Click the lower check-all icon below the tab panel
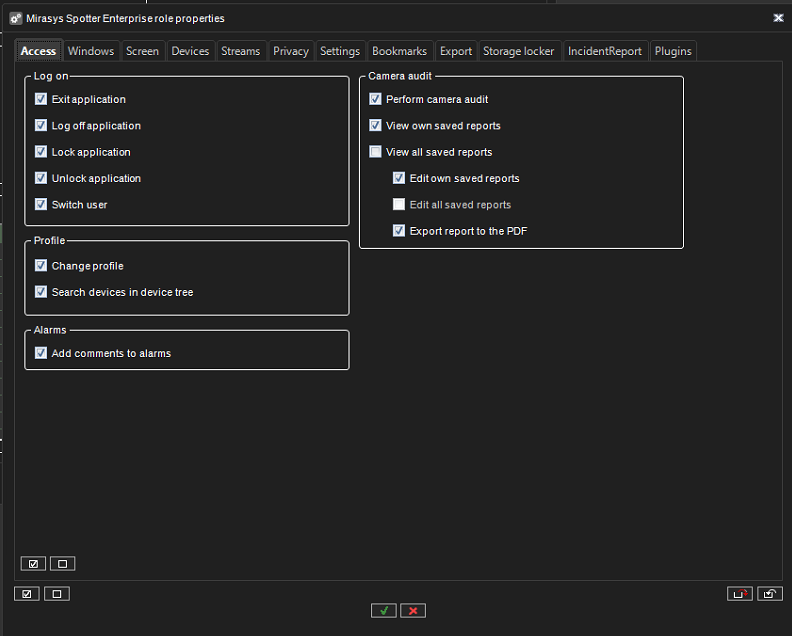 click(x=27, y=594)
